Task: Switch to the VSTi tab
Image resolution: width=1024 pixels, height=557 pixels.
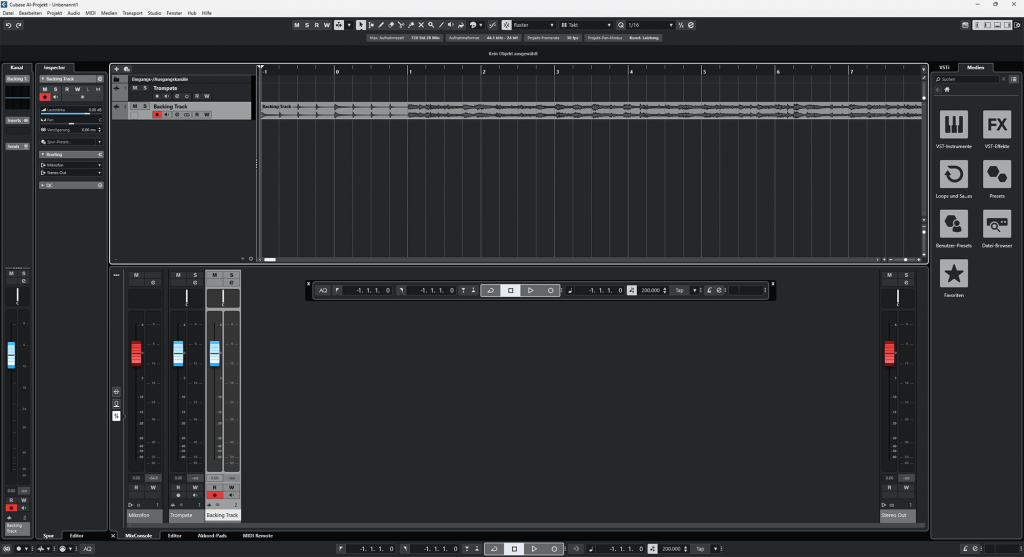Action: coord(944,67)
